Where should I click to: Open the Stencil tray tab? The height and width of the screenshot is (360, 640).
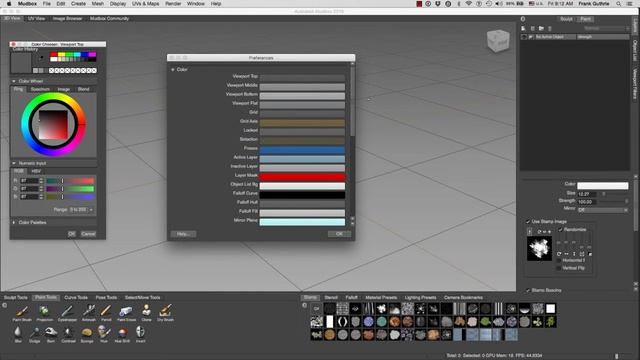[x=331, y=298]
